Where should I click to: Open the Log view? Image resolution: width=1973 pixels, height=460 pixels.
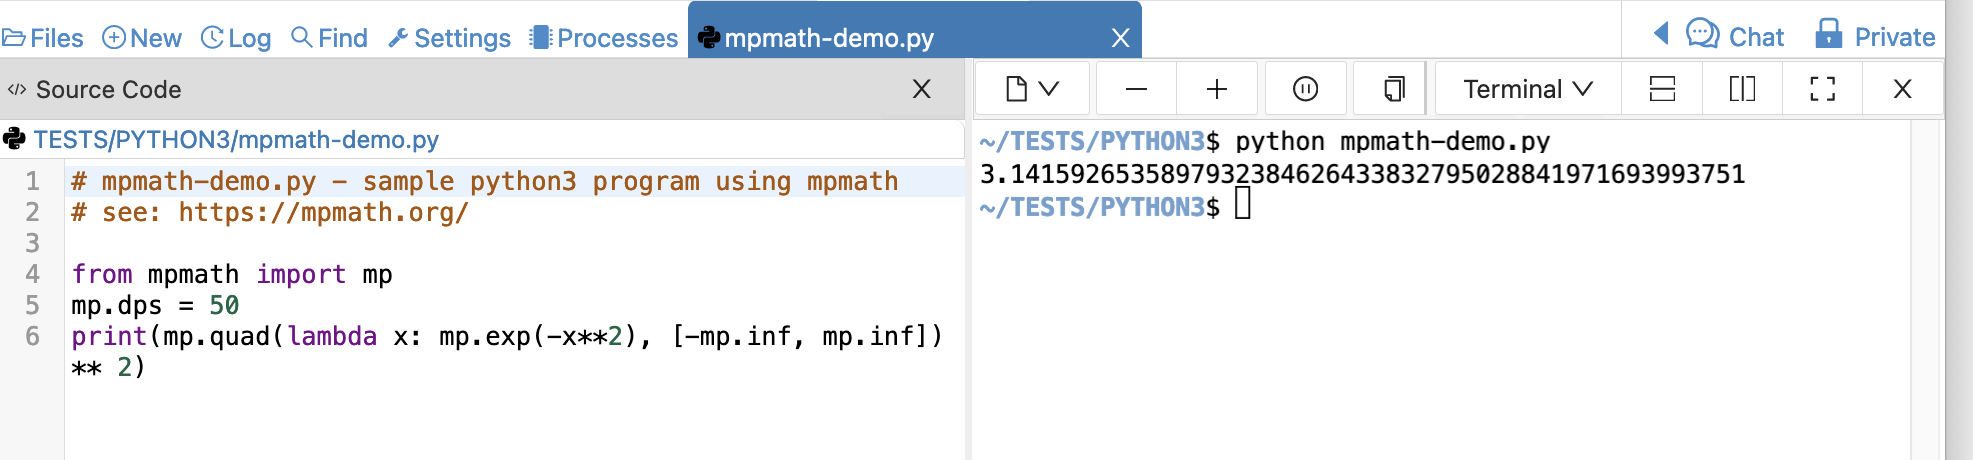click(x=236, y=38)
